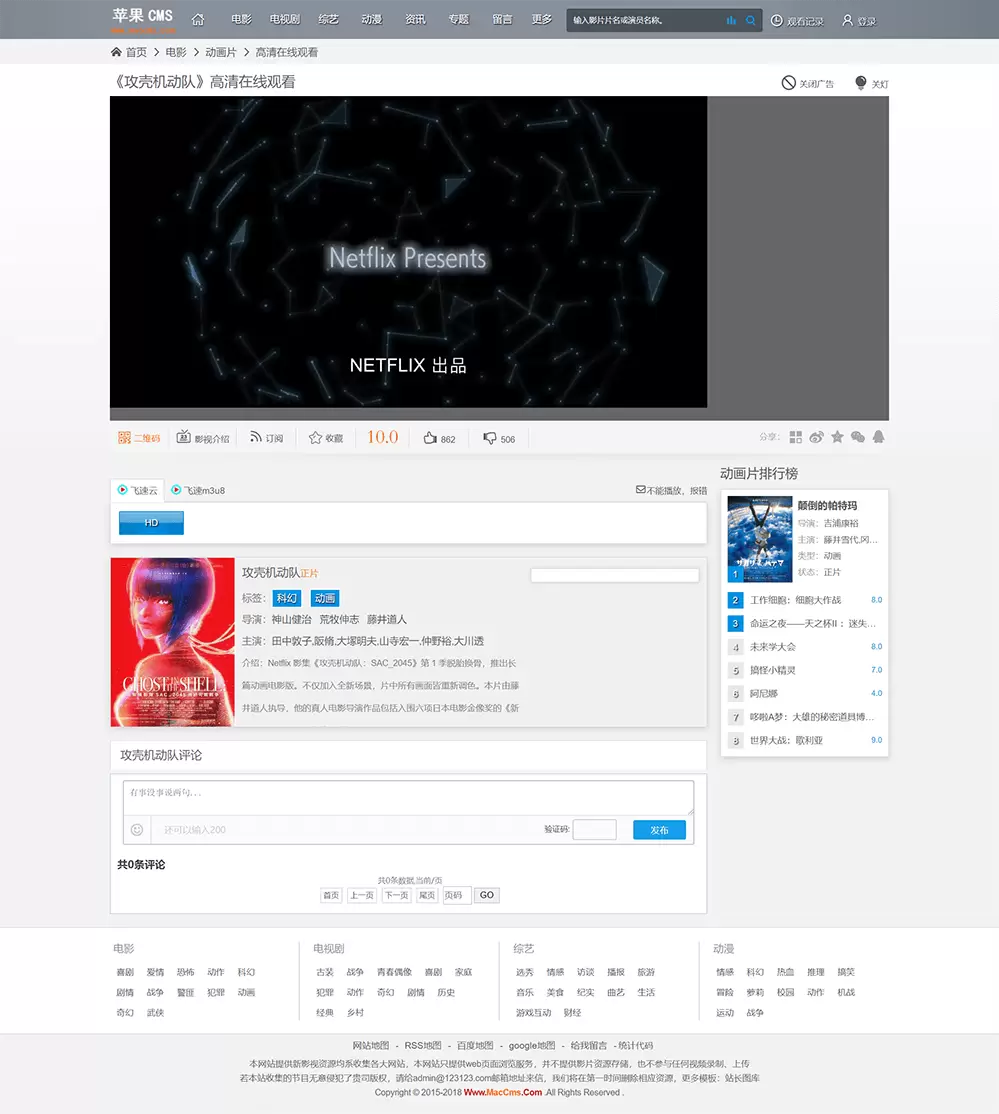
Task: Click the grid share icon
Action: pos(796,437)
